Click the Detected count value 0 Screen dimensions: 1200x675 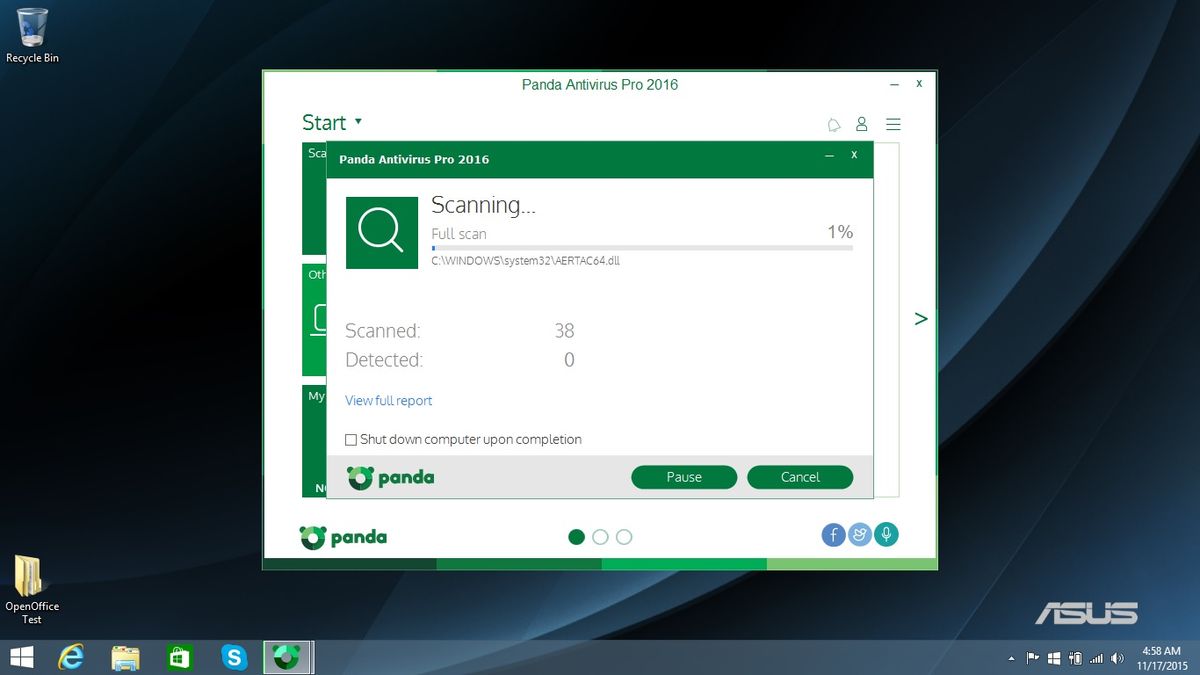tap(569, 360)
